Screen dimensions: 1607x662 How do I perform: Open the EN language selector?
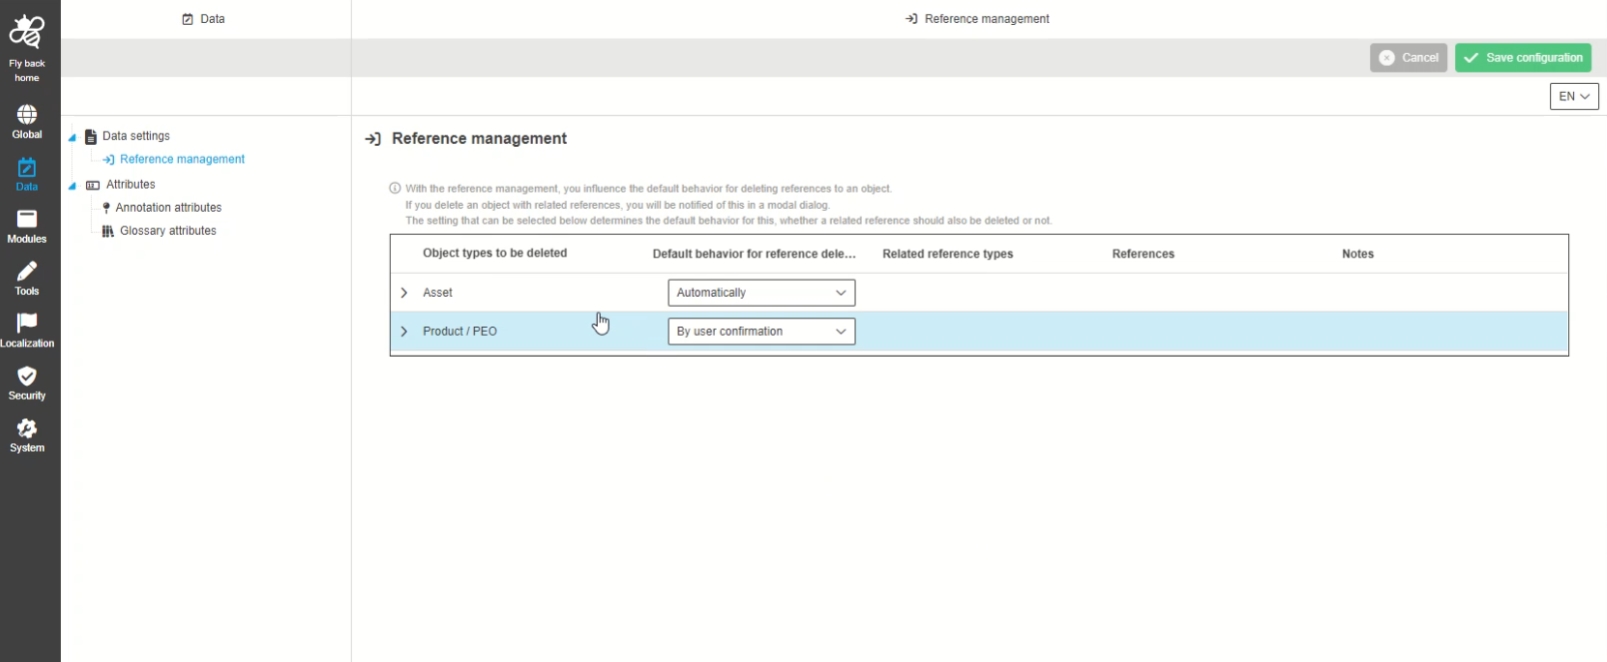pyautogui.click(x=1573, y=96)
